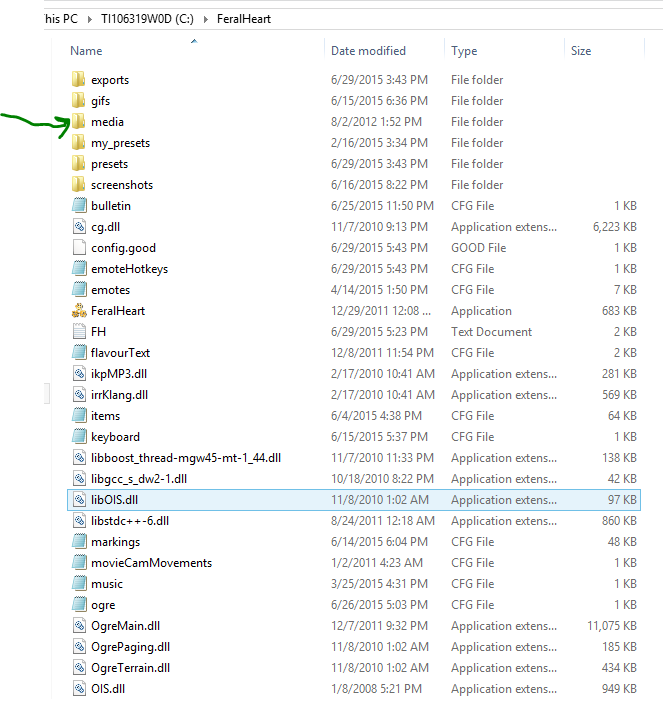Select the file named libstdc++-6.dll
Viewport: 663px width, 711px height.
pos(130,521)
